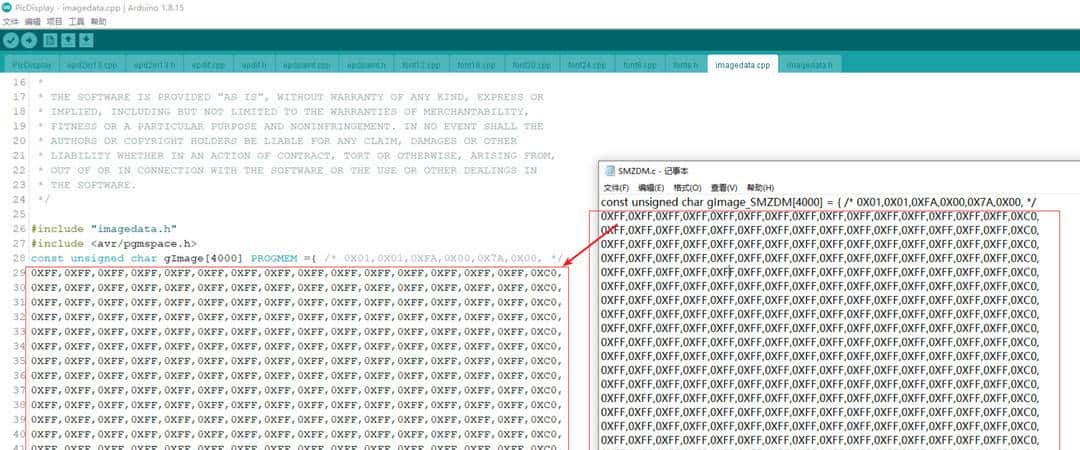Click the Save sketch toolbar icon

[86, 40]
